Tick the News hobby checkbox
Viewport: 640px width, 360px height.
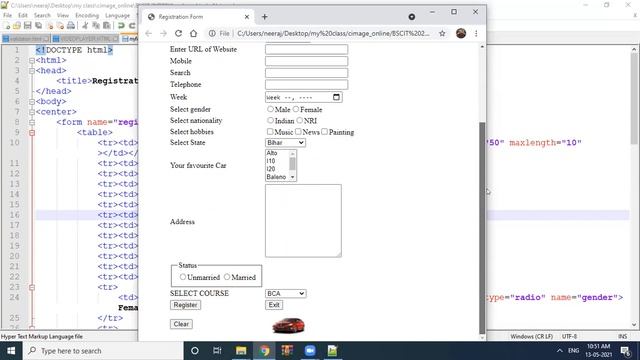[298, 131]
